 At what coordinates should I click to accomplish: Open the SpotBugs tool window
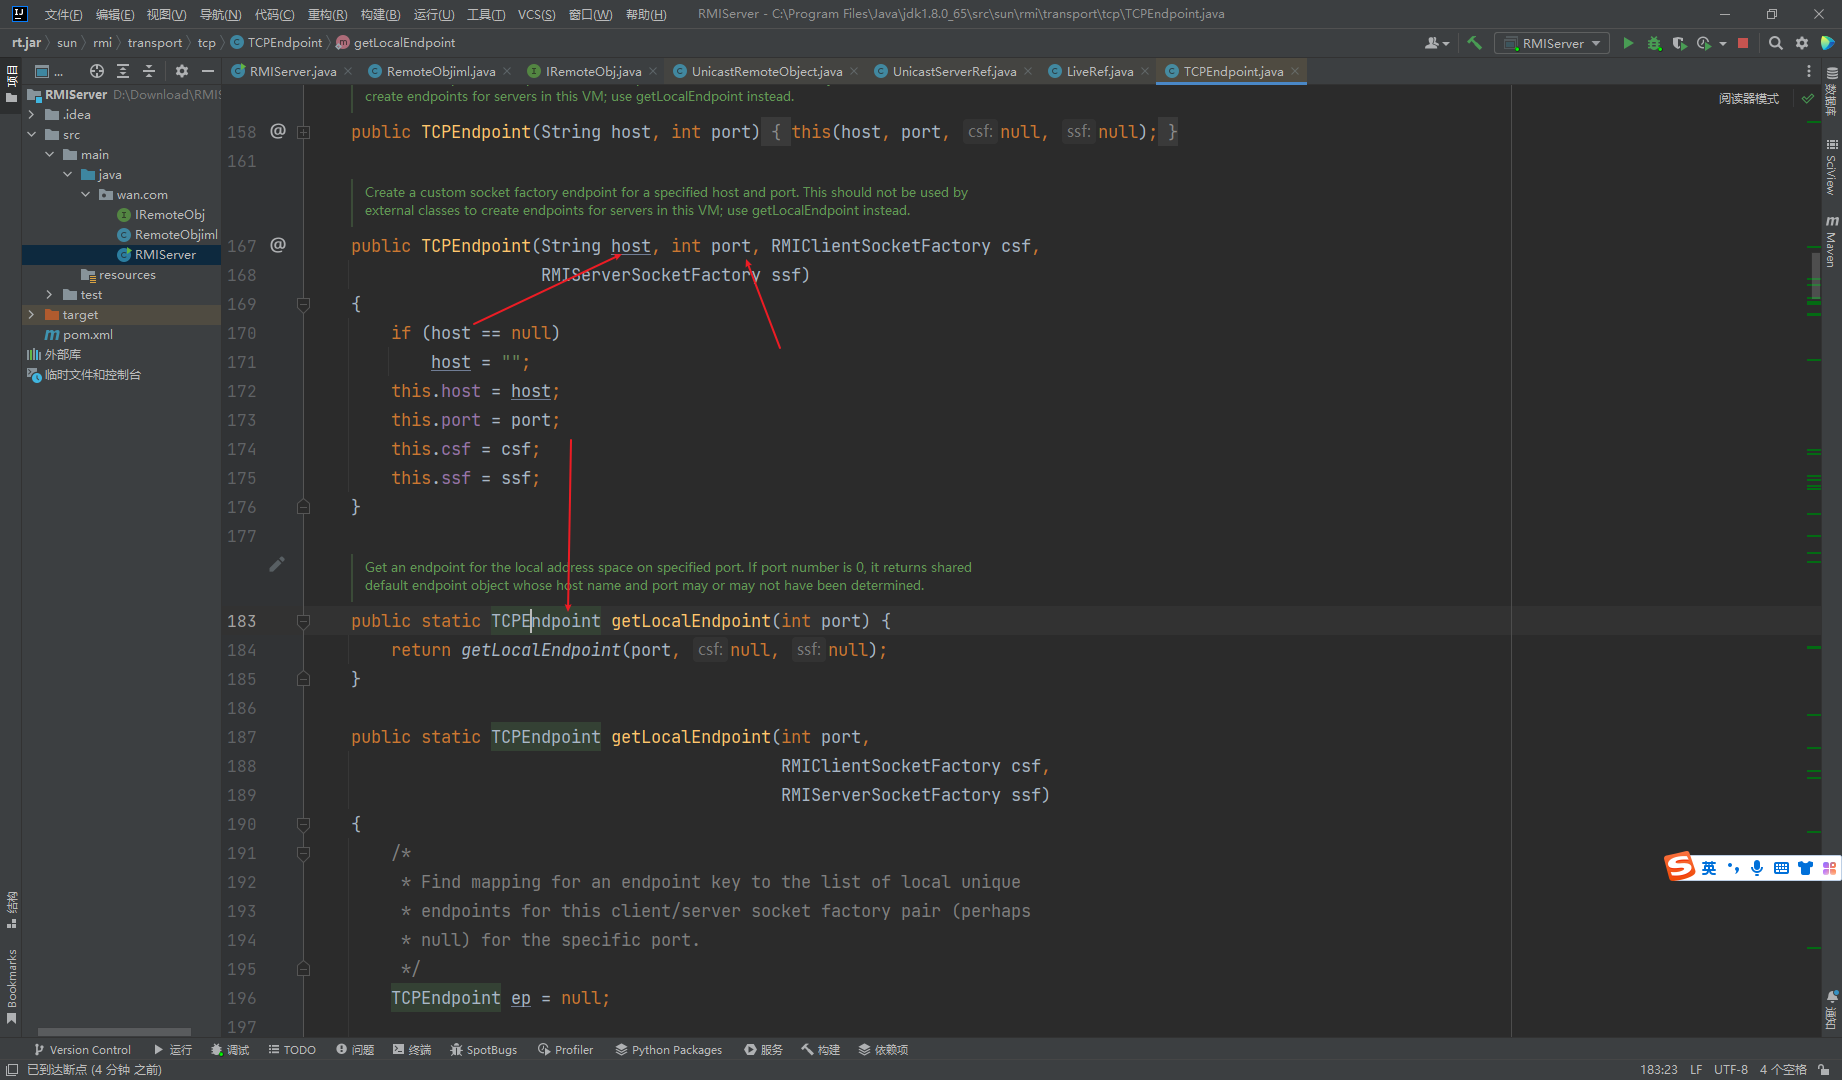[483, 1050]
